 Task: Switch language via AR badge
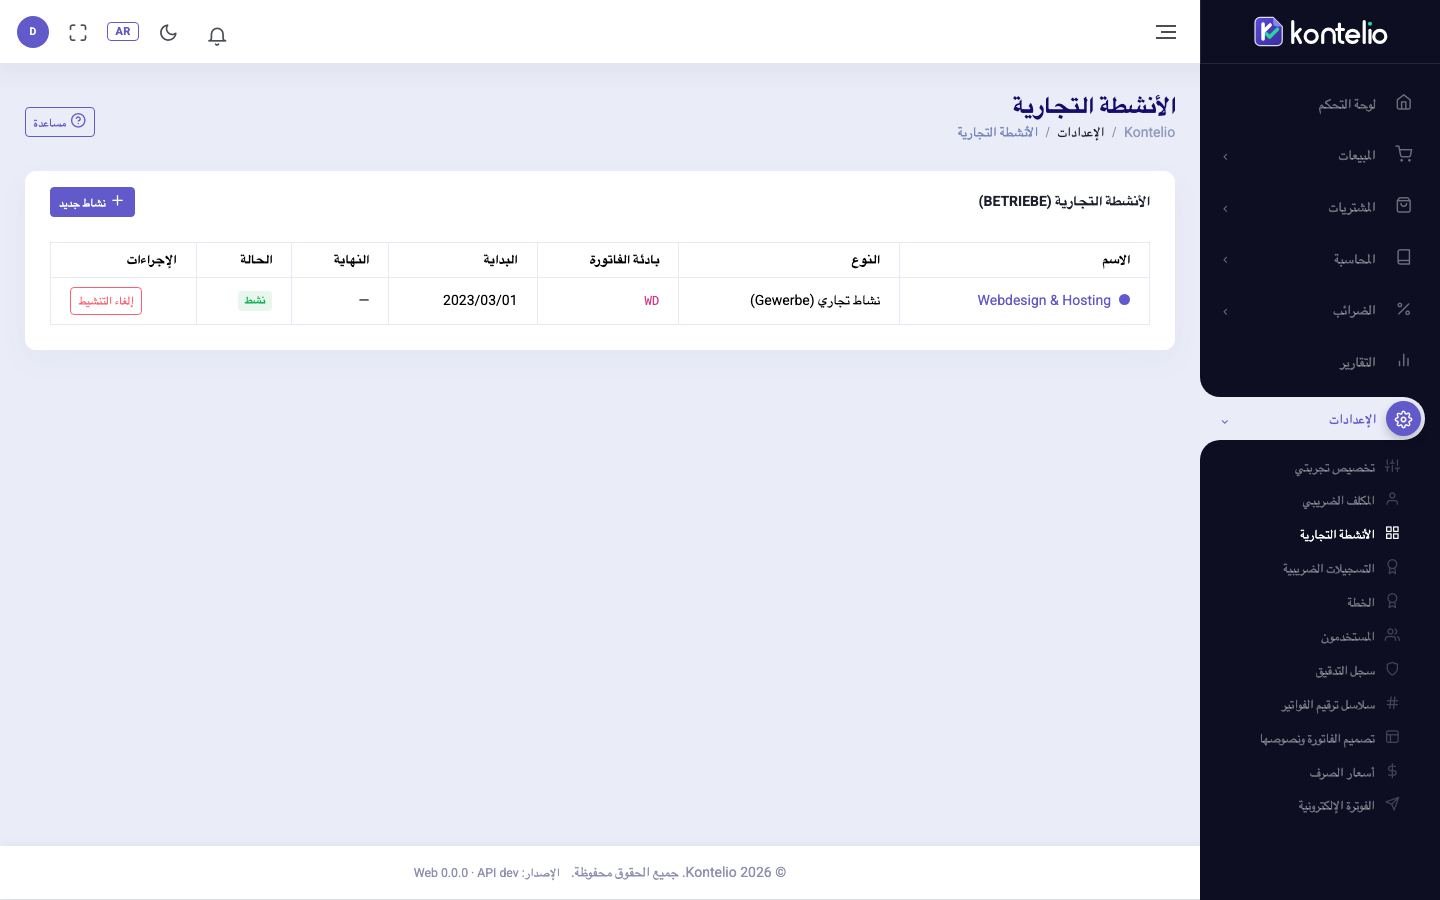click(123, 32)
